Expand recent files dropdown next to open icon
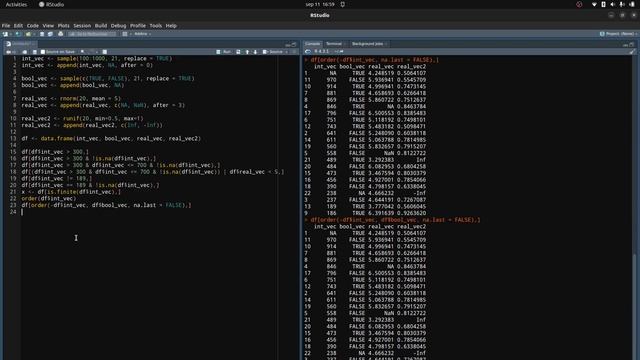Viewport: 640px width, 360px height. pos(33,34)
